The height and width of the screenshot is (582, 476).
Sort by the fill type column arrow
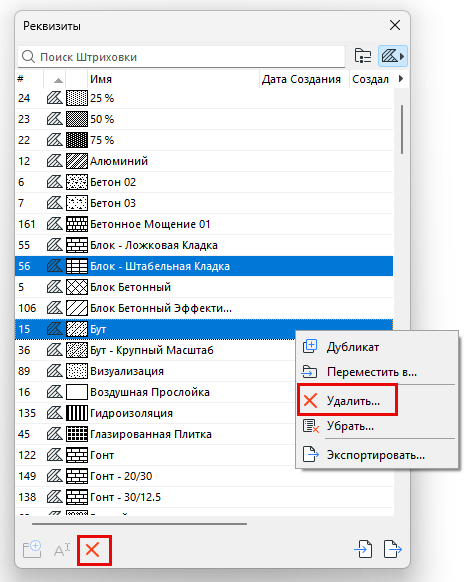point(58,79)
